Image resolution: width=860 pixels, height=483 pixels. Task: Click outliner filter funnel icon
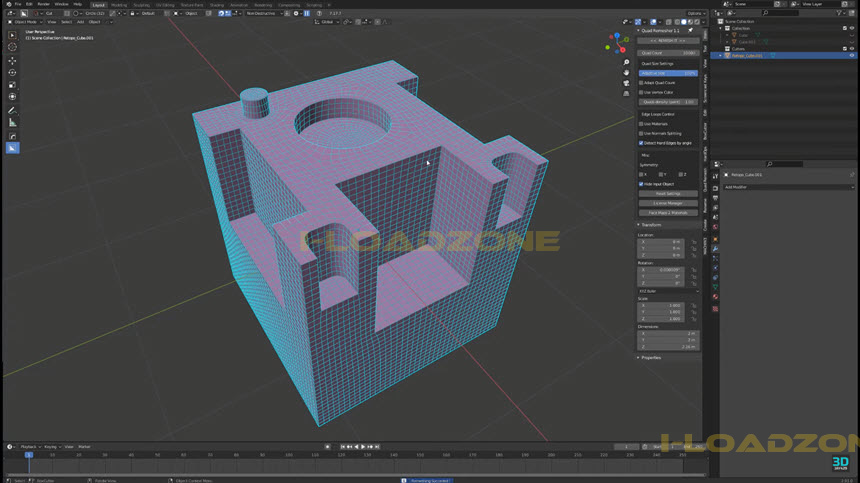pyautogui.click(x=839, y=13)
